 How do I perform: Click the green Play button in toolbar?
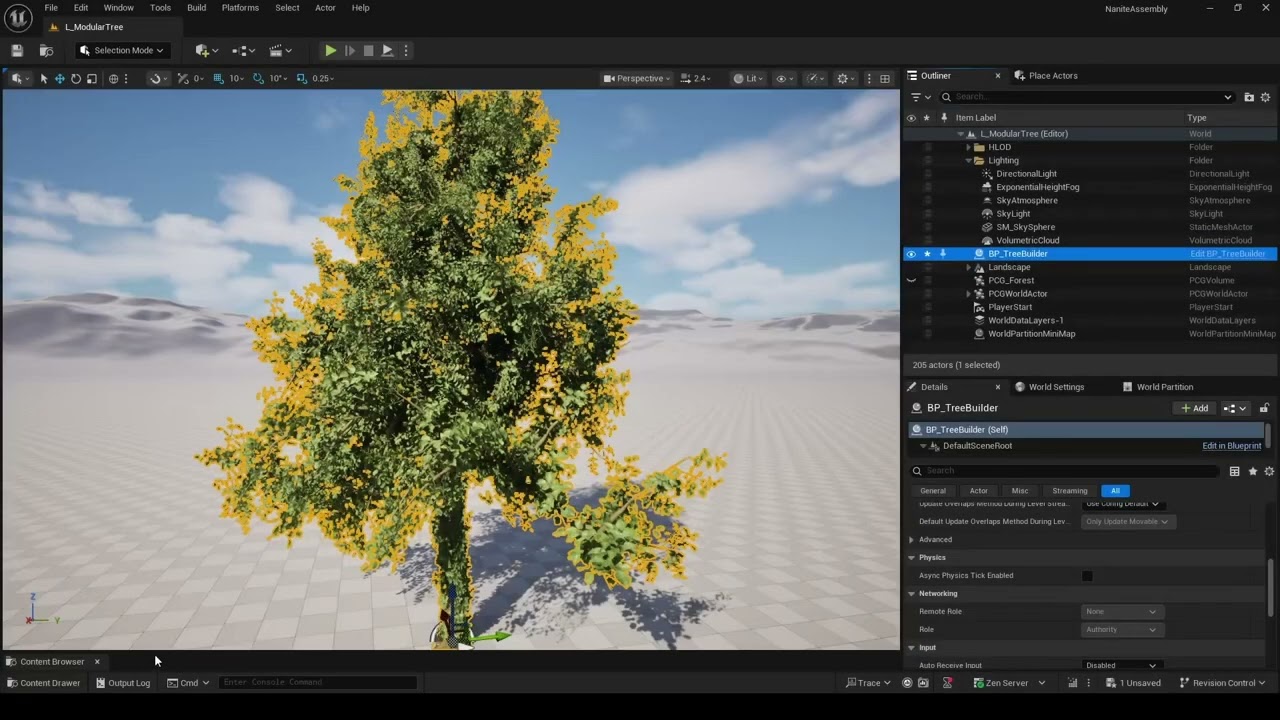(330, 50)
